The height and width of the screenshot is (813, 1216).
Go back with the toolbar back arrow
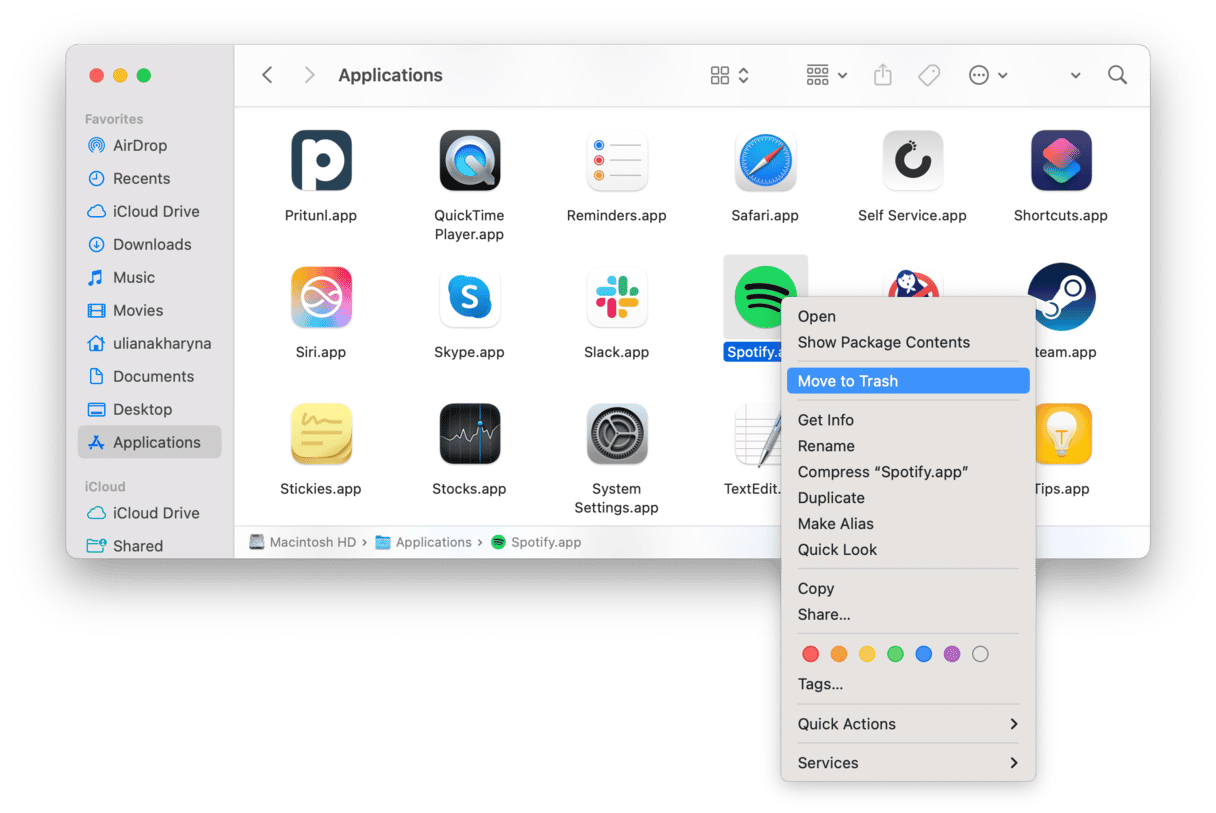(x=267, y=75)
